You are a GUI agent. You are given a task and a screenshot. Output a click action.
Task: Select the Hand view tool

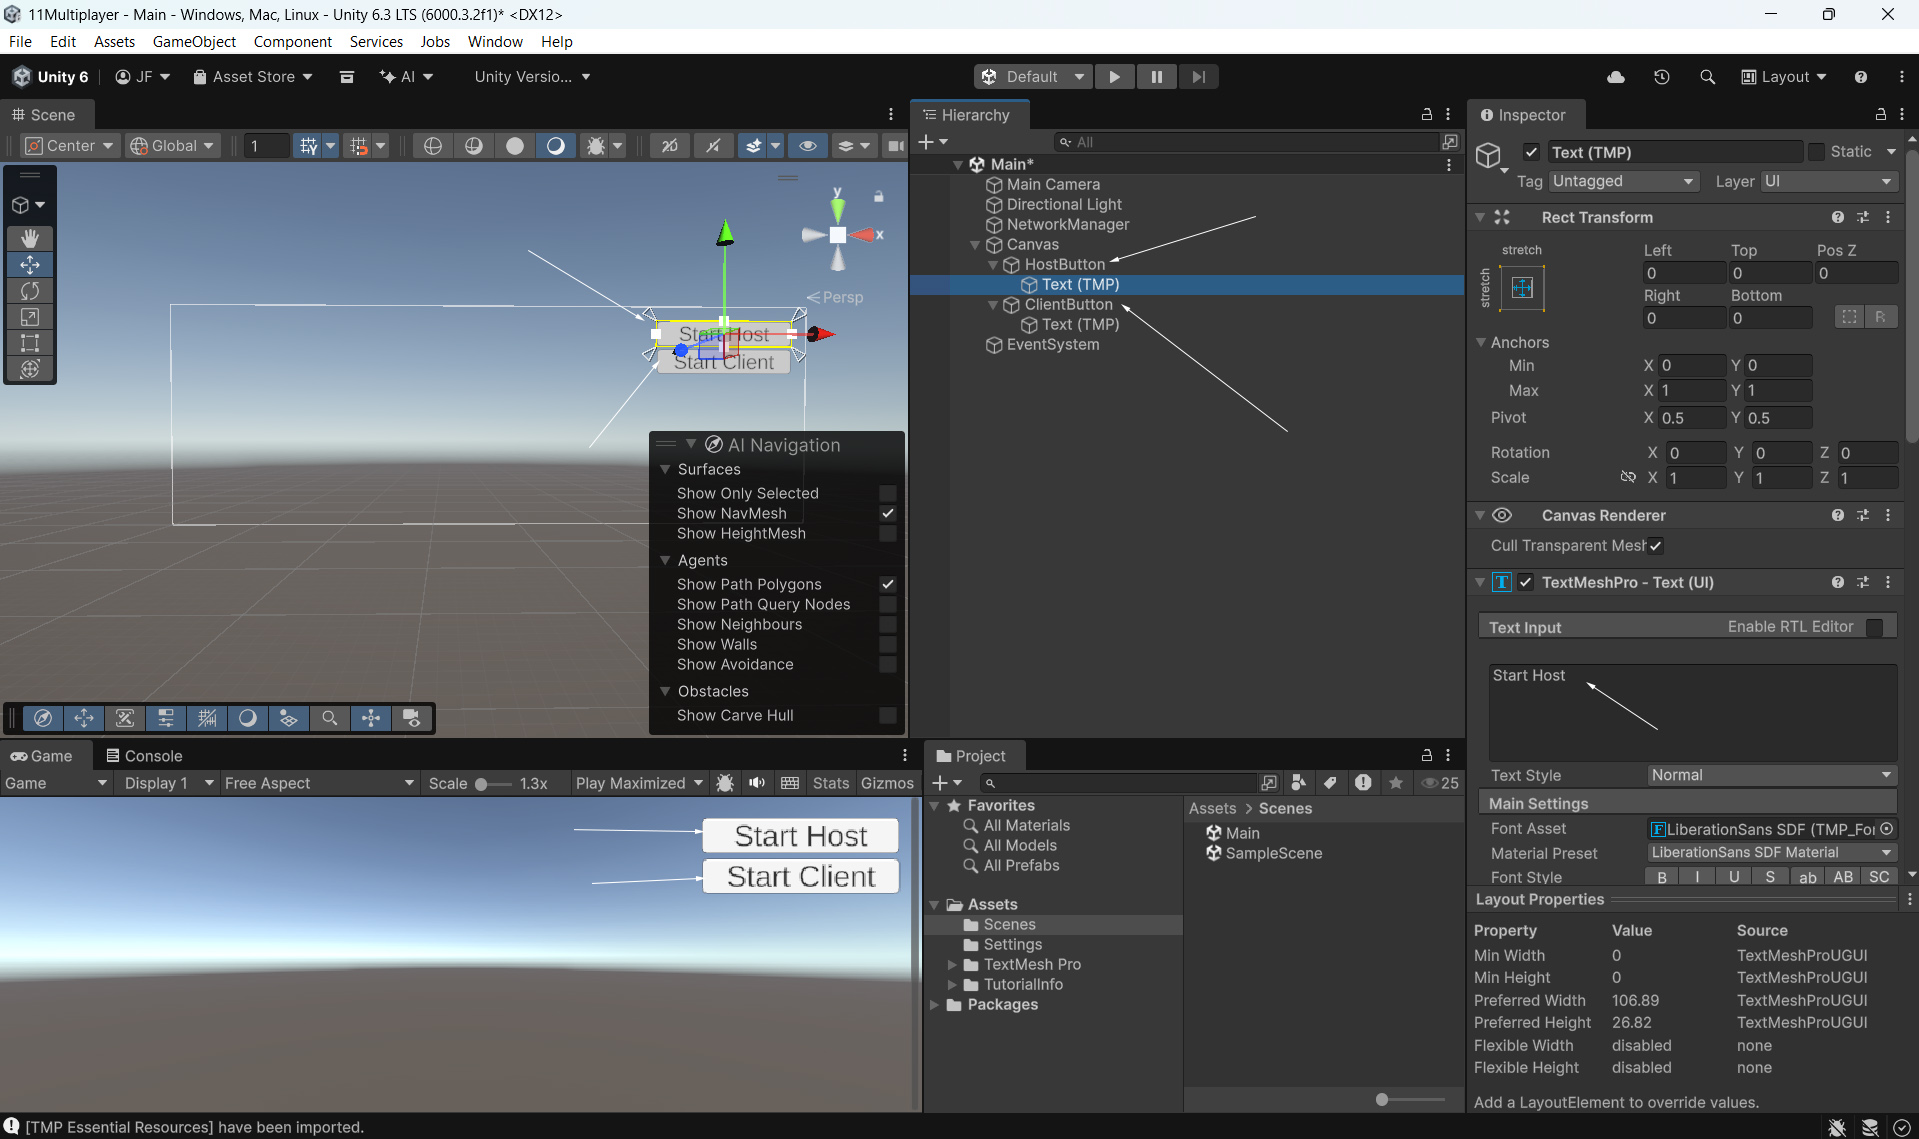(30, 238)
